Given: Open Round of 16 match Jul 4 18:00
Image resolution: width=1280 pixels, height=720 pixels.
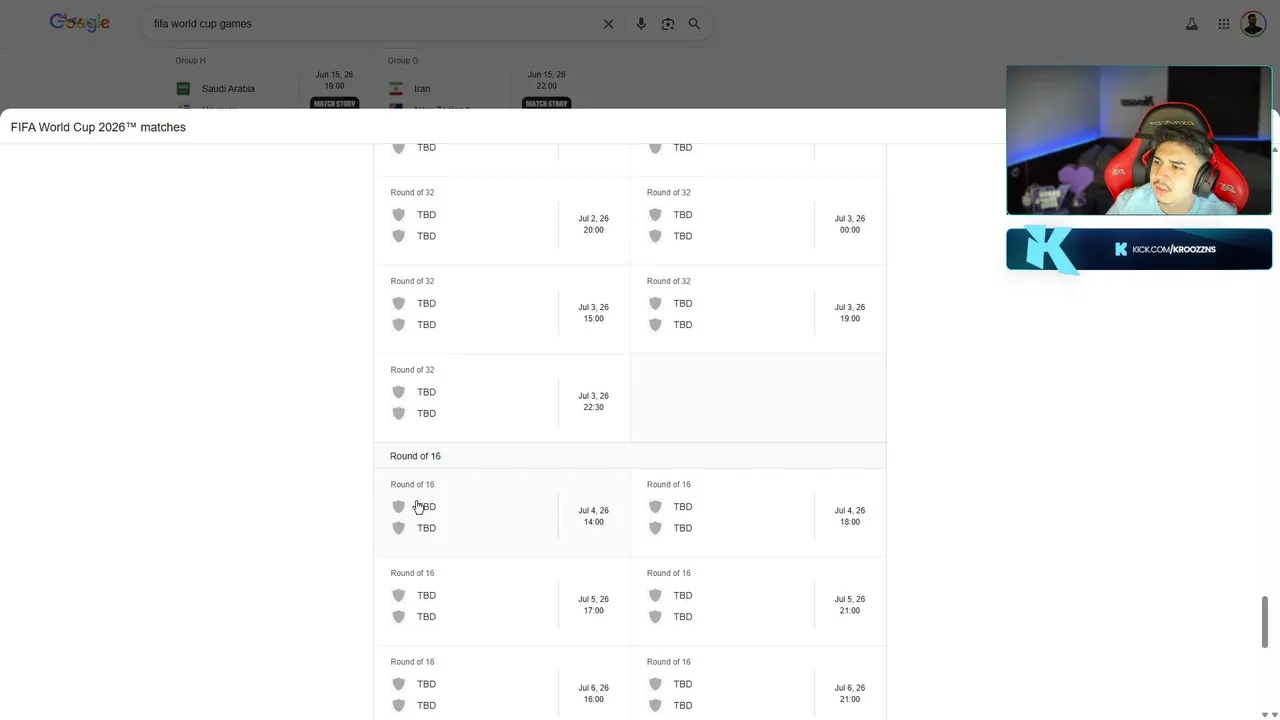Looking at the screenshot, I should point(757,516).
